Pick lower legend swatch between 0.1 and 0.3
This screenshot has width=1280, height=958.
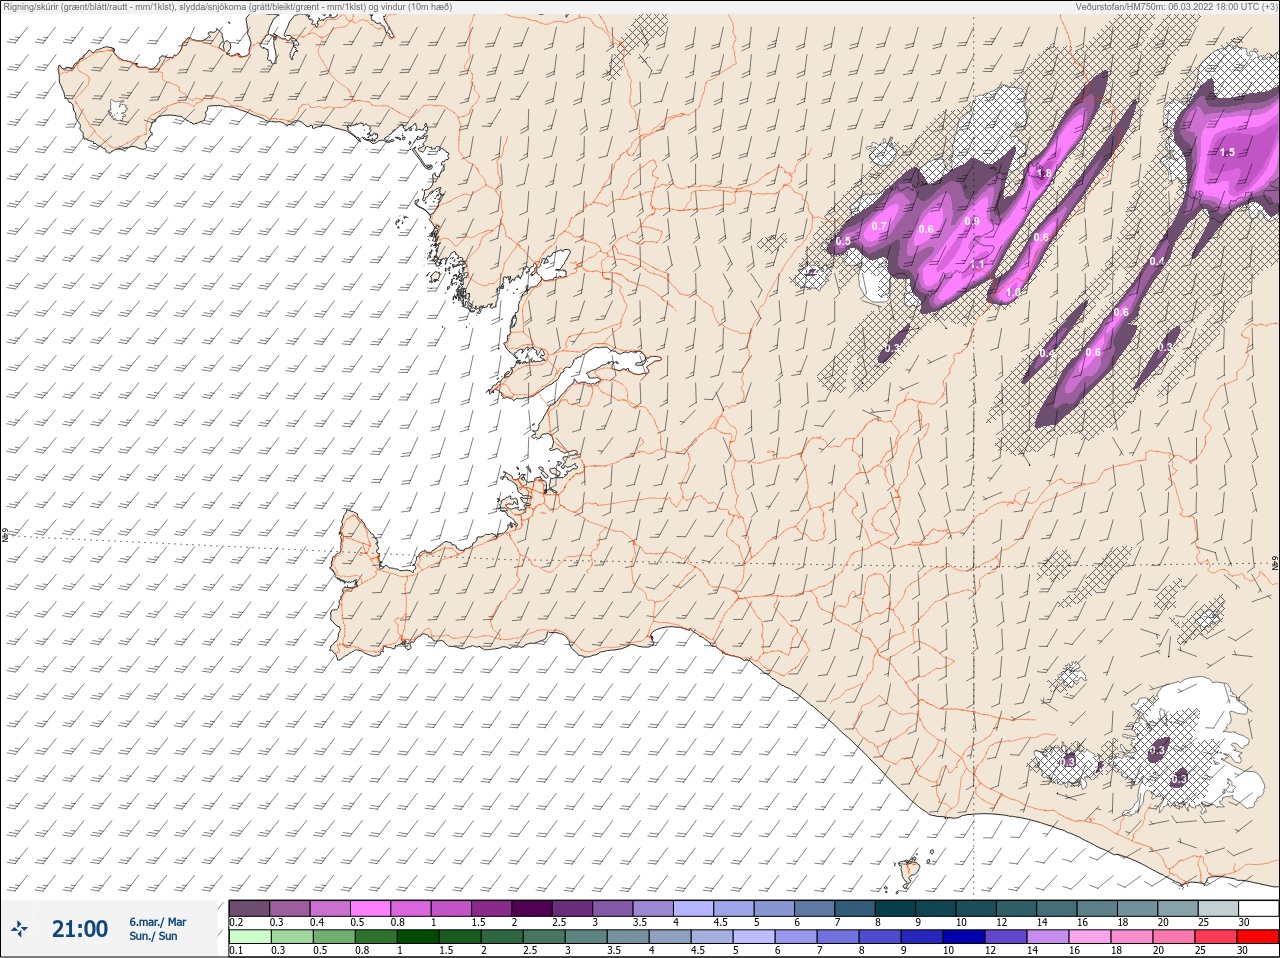[x=249, y=937]
